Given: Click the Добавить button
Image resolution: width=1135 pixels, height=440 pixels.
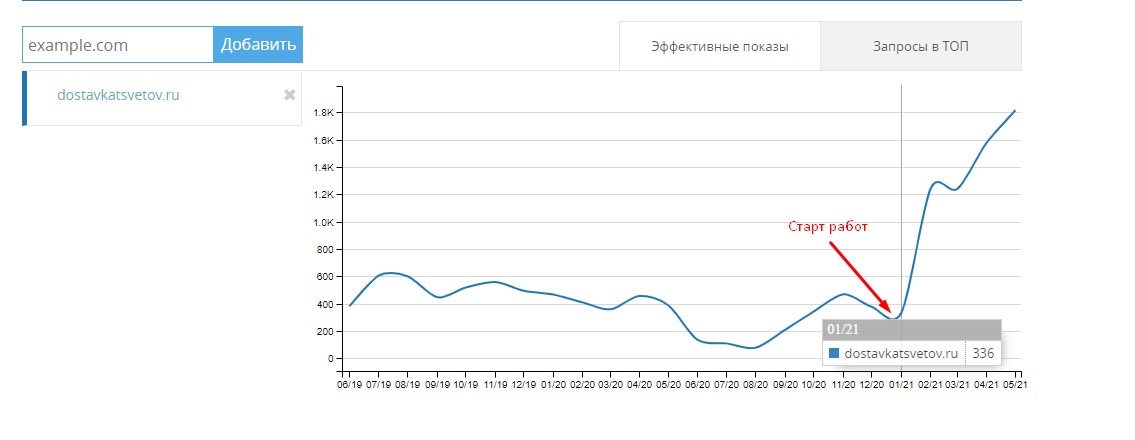Looking at the screenshot, I should [x=258, y=45].
